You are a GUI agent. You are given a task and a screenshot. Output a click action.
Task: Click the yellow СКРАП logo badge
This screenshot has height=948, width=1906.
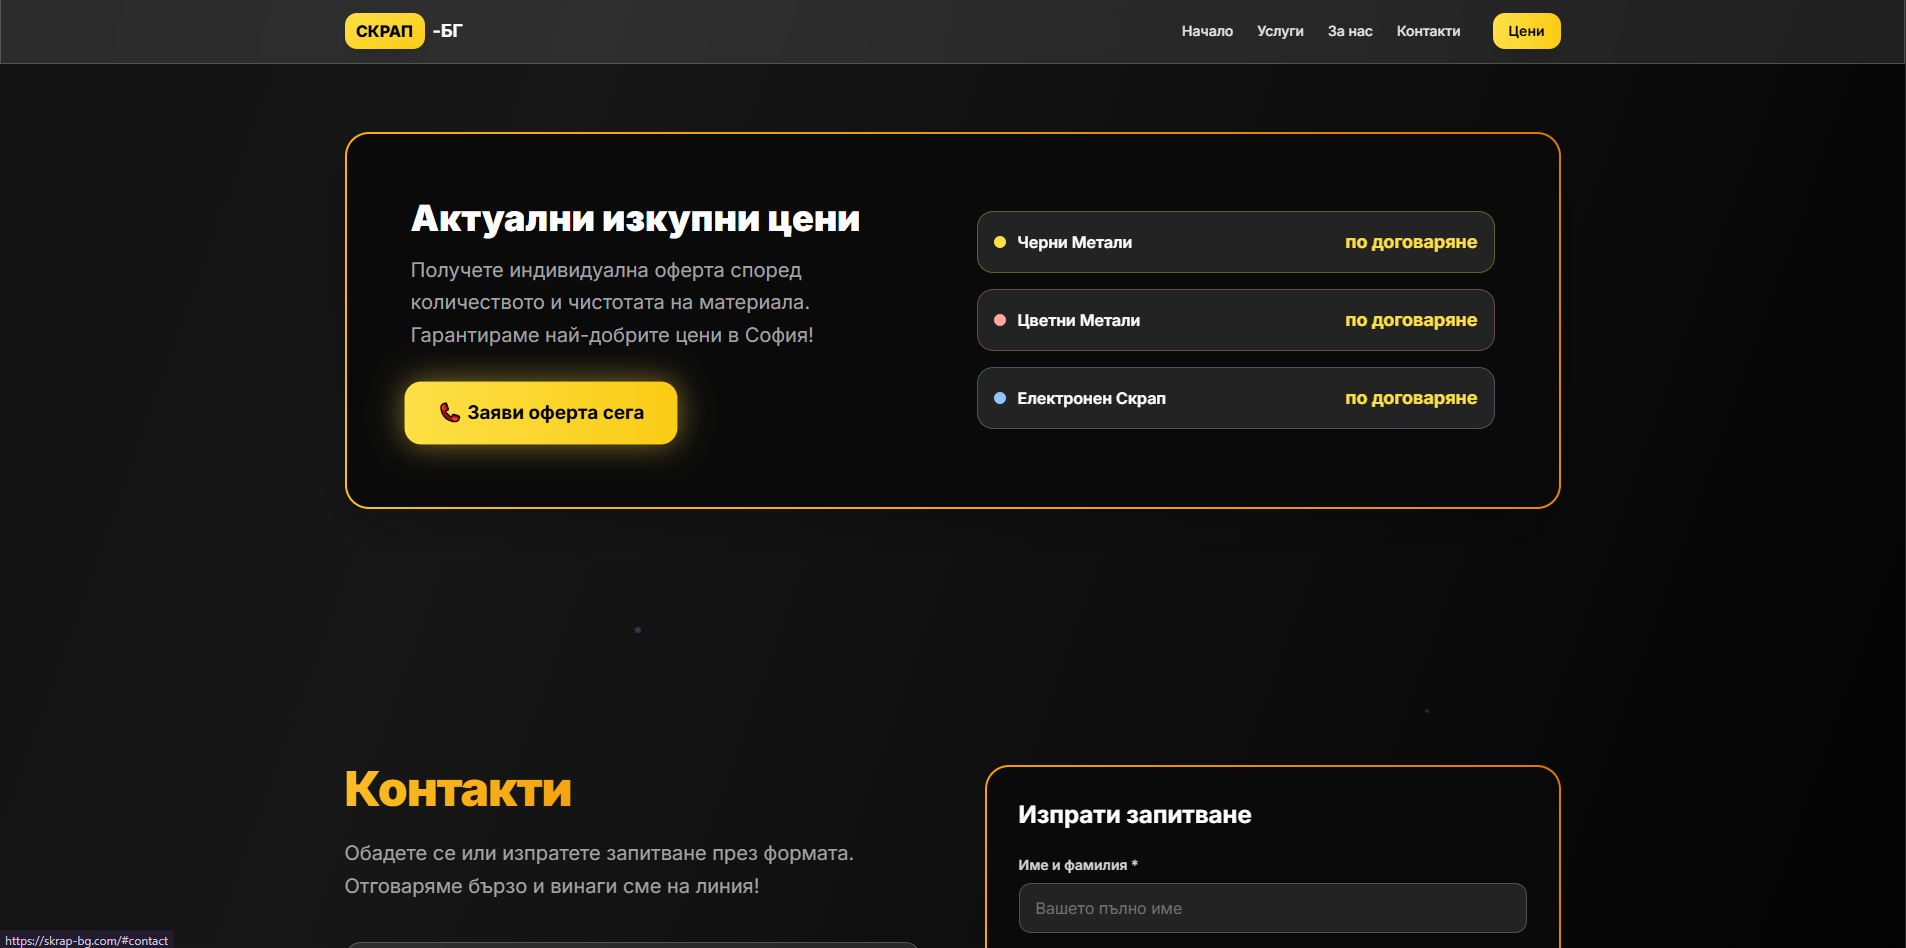pyautogui.click(x=384, y=31)
